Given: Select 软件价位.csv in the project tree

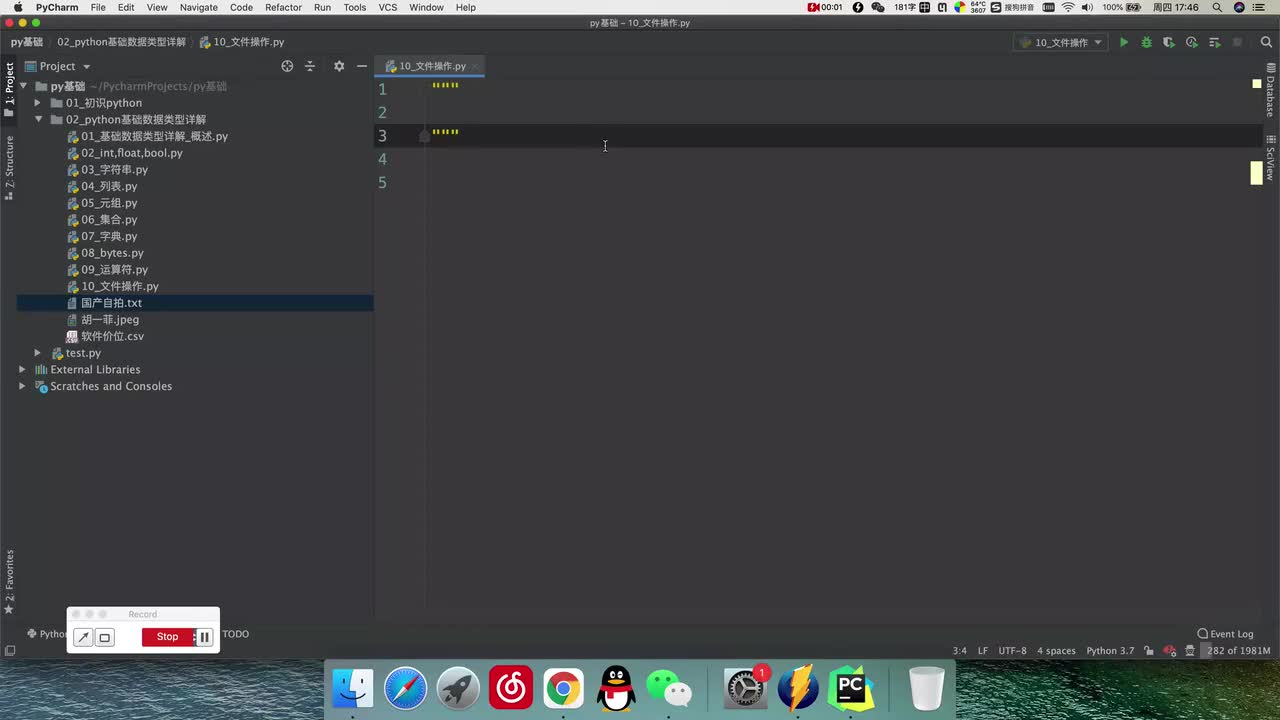Looking at the screenshot, I should (112, 336).
